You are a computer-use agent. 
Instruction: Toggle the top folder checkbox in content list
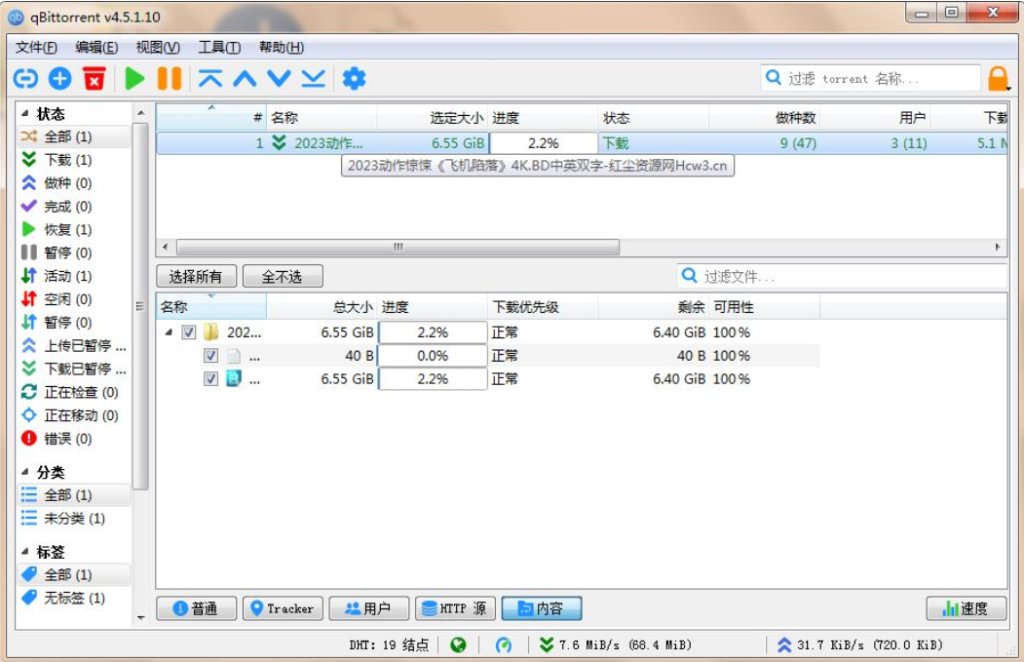(189, 333)
